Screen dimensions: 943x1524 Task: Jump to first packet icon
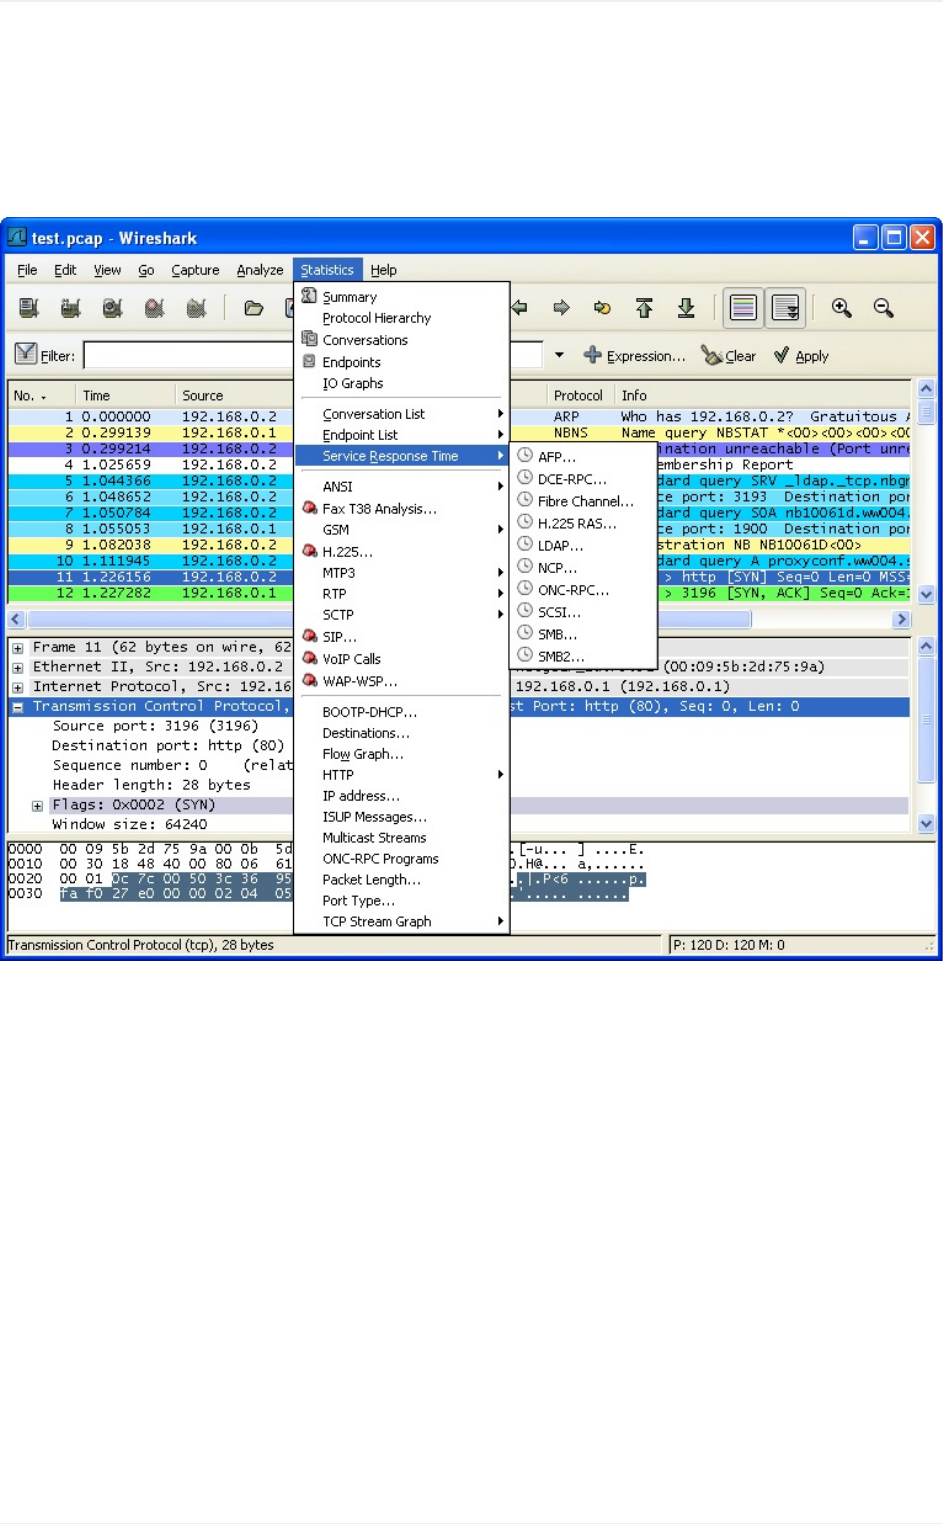[644, 308]
